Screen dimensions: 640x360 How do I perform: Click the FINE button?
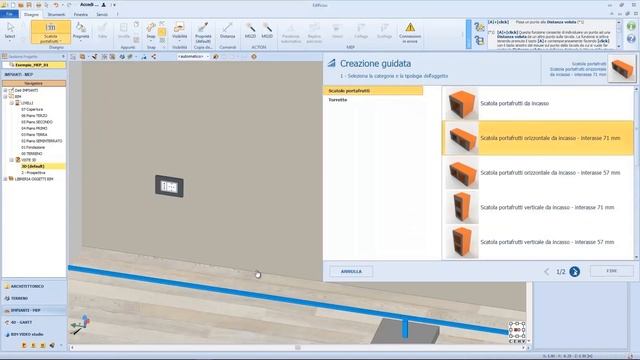[x=611, y=271]
